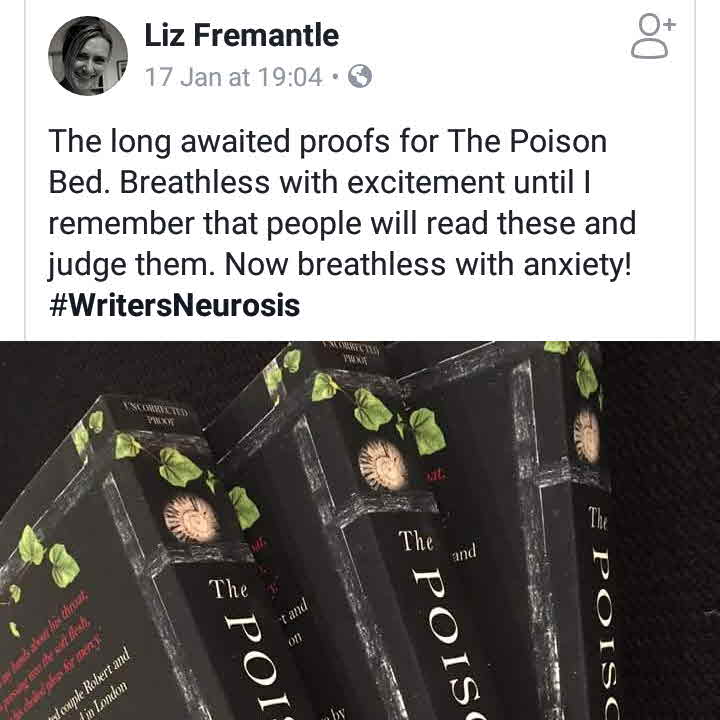Tap 'The' on the middle book spine

(x=416, y=540)
